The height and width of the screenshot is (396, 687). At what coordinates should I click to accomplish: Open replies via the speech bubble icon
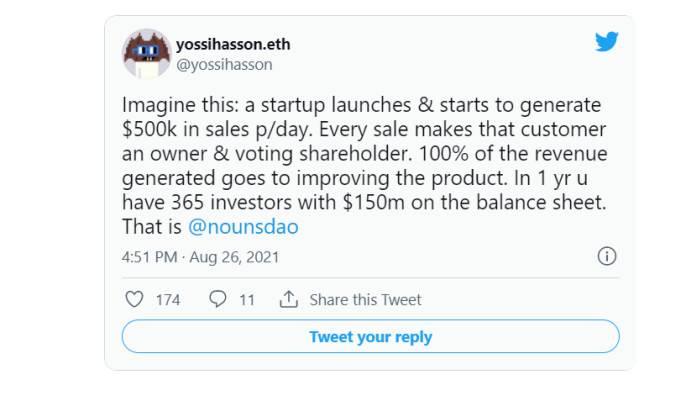pyautogui.click(x=217, y=299)
